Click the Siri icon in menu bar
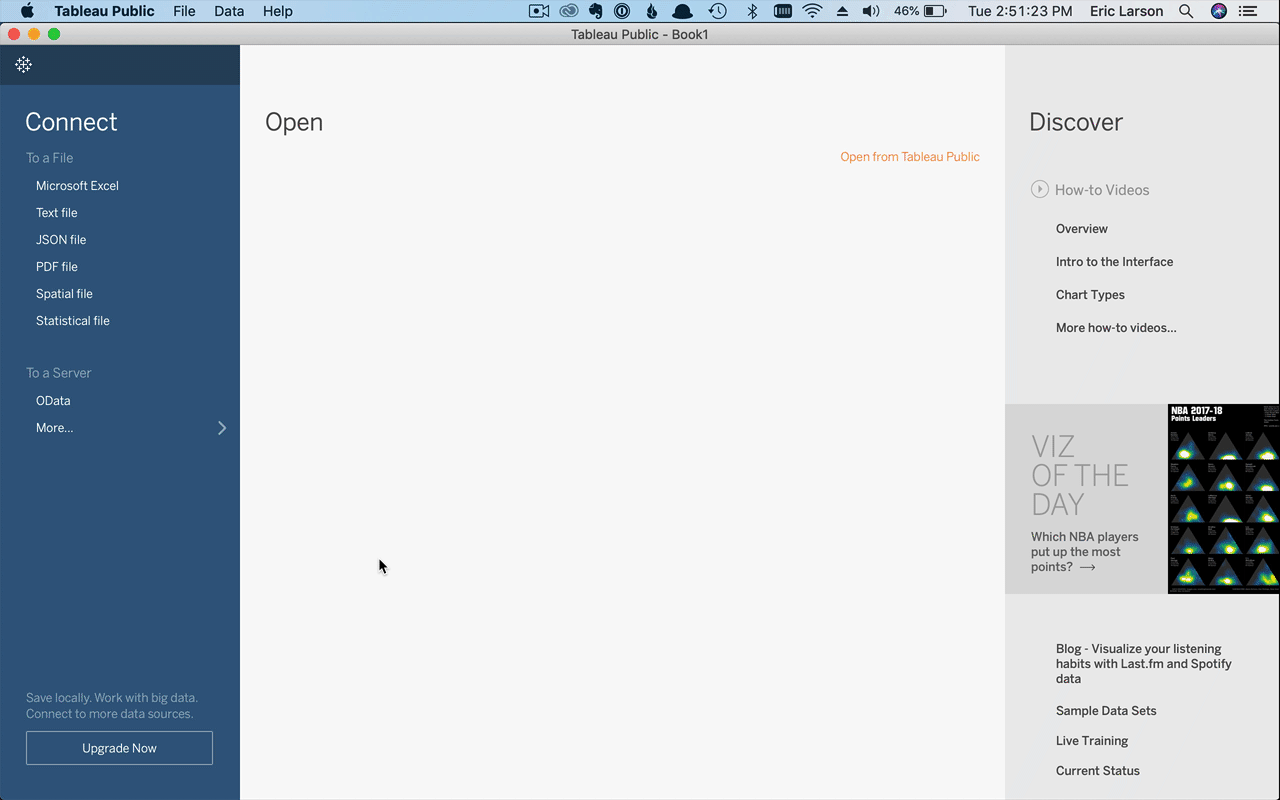The height and width of the screenshot is (800, 1280). click(1218, 11)
